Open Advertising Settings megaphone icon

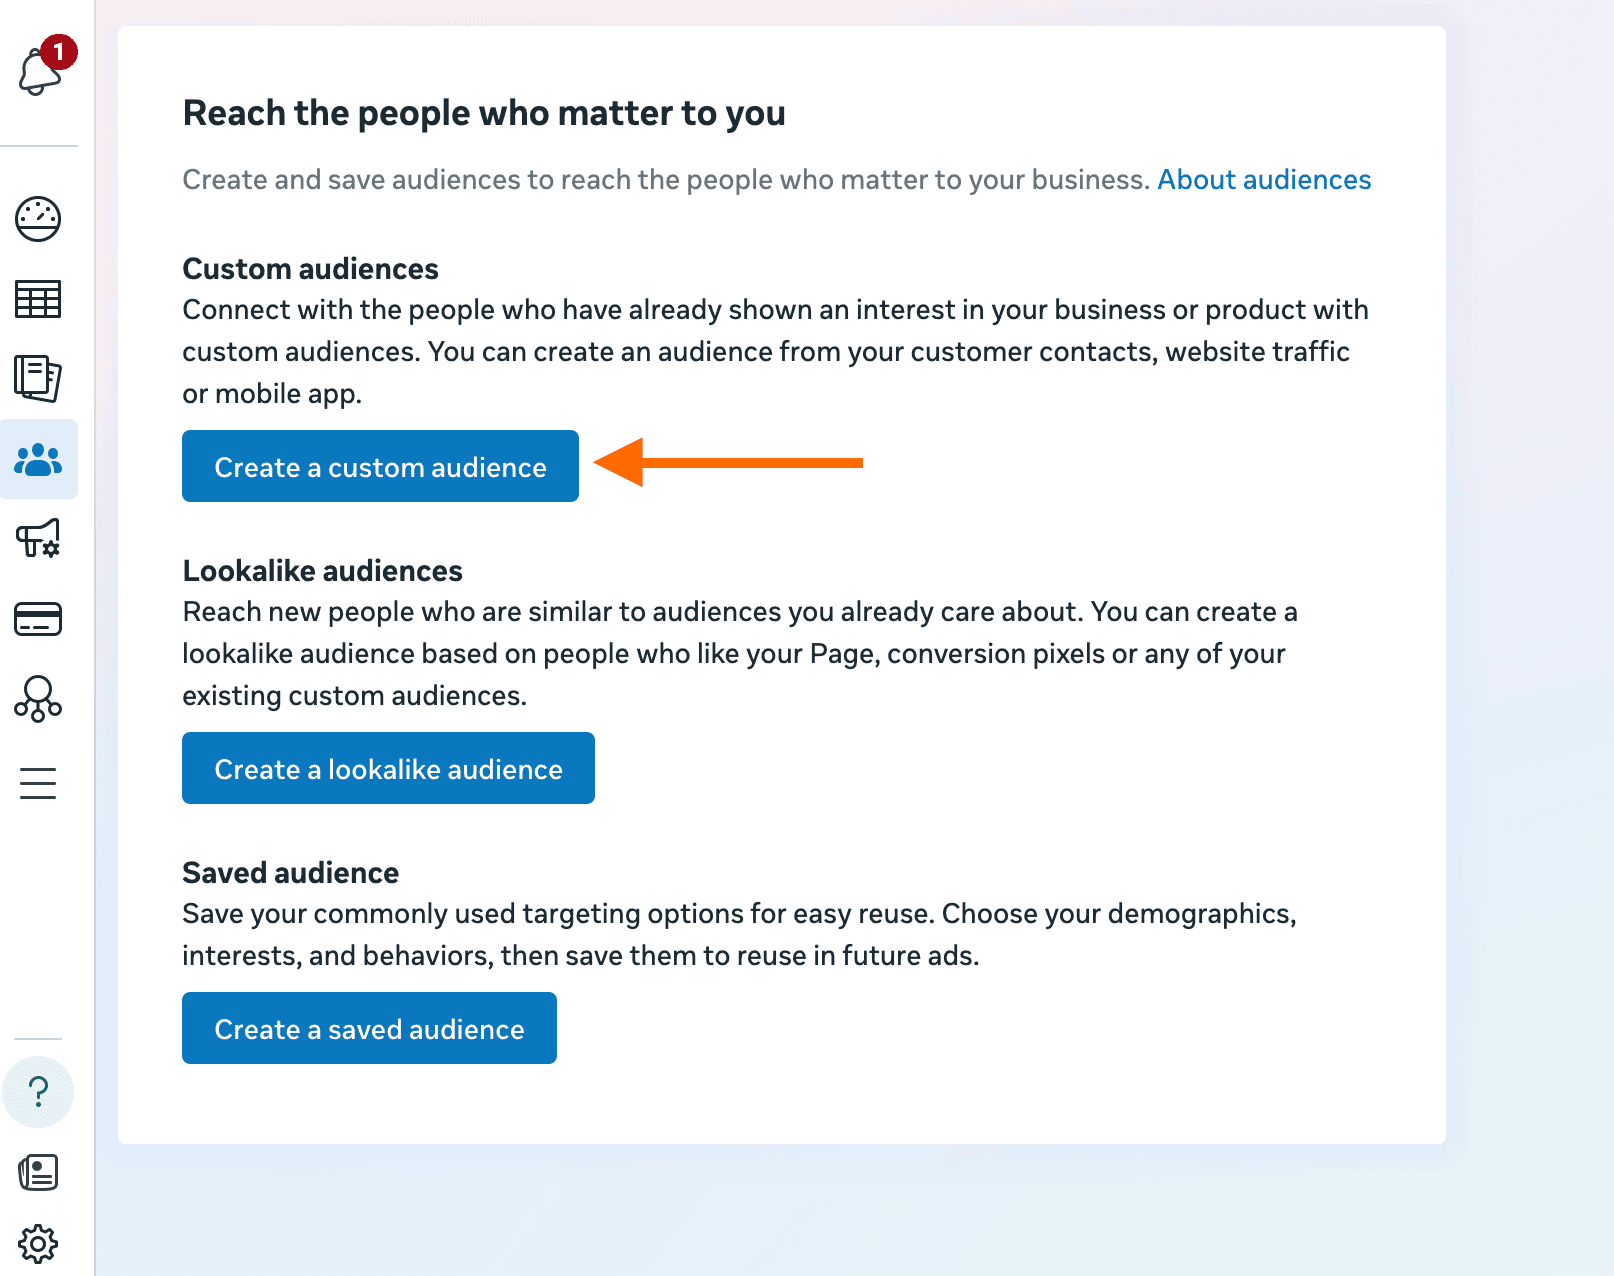38,540
